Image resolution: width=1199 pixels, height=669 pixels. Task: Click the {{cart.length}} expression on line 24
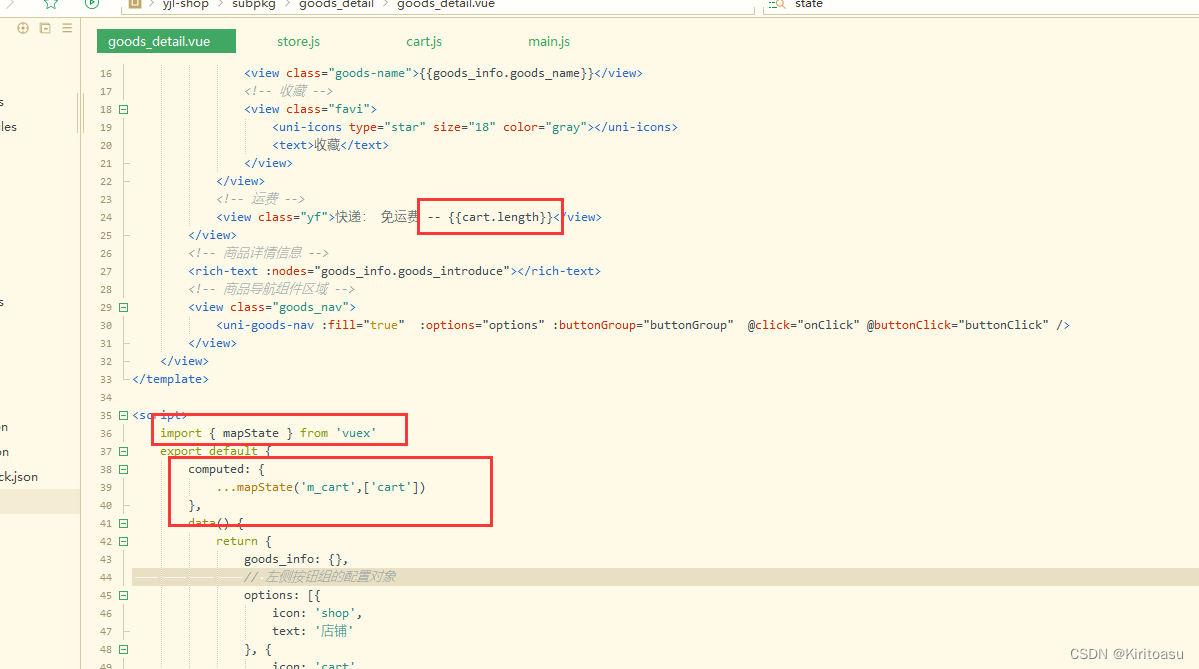click(x=500, y=217)
